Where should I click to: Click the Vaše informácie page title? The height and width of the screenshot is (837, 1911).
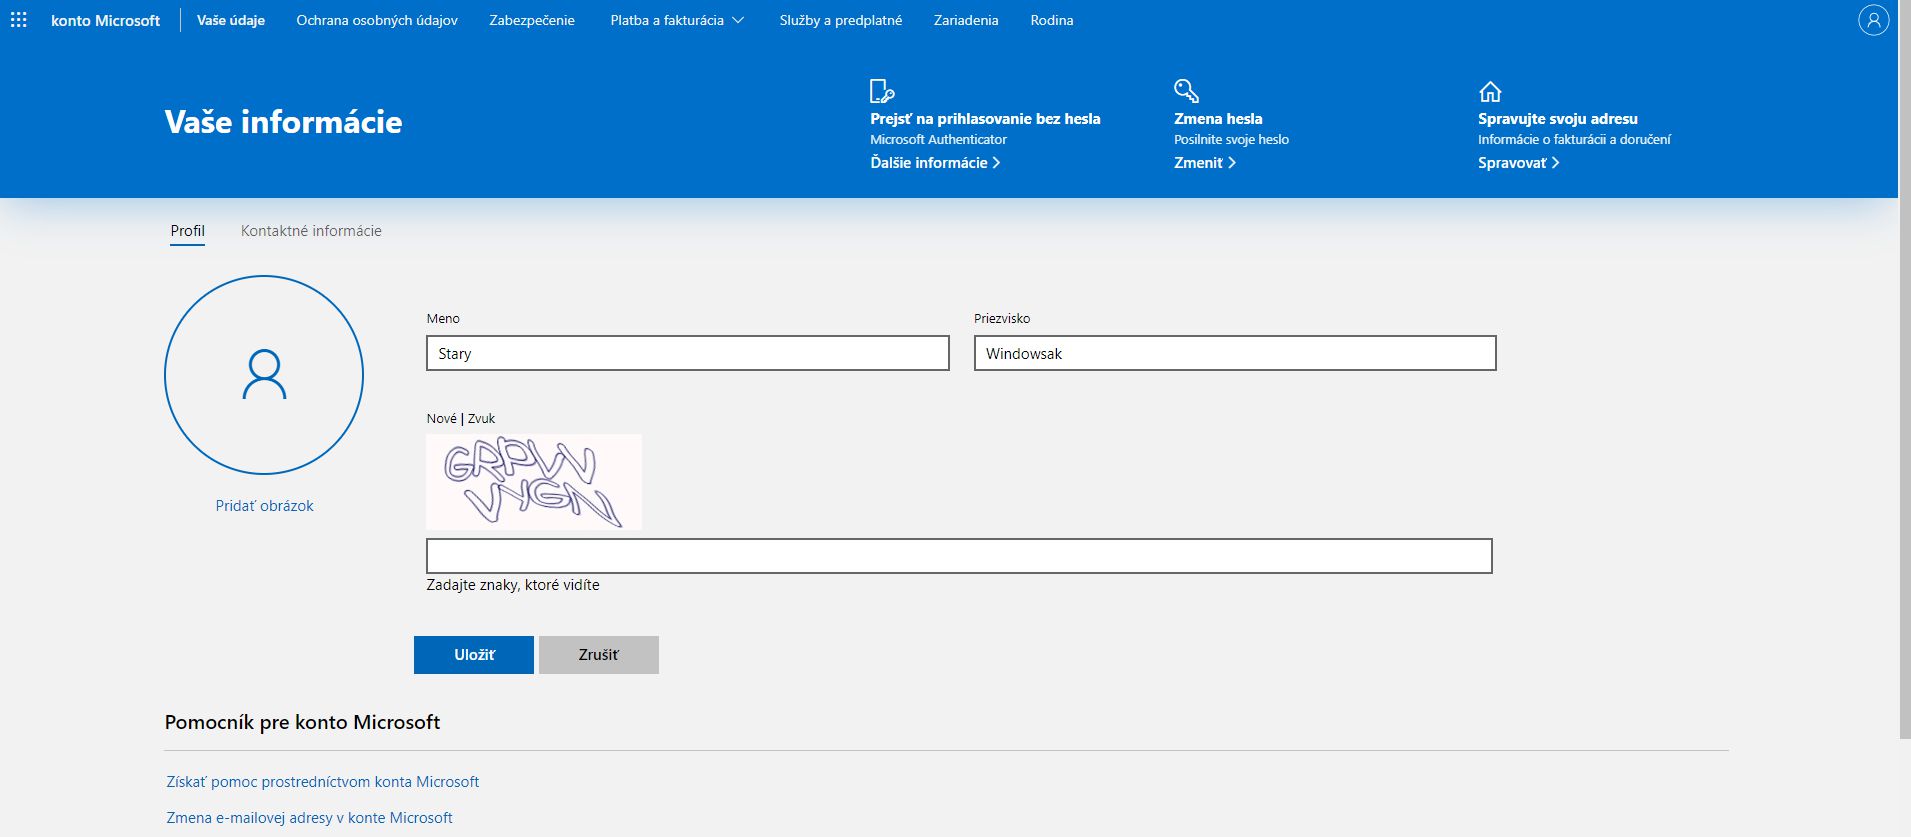pos(283,122)
